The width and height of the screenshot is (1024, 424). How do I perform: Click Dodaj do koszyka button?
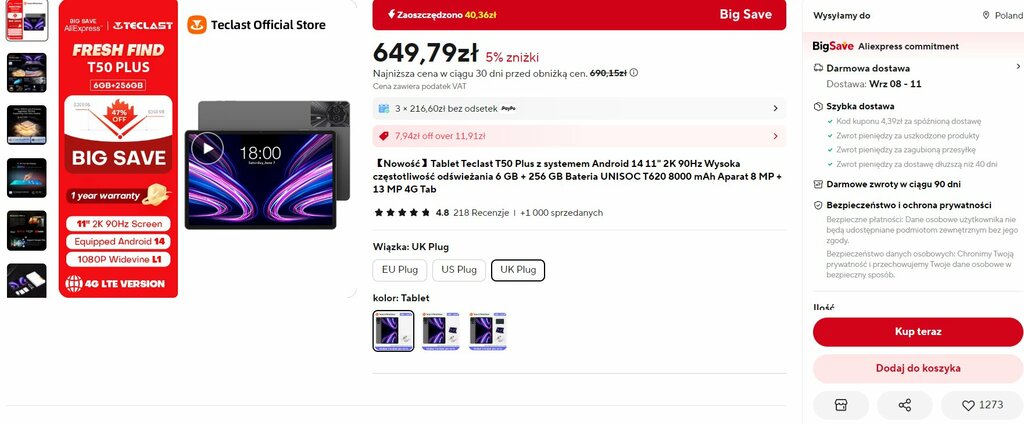(x=918, y=368)
